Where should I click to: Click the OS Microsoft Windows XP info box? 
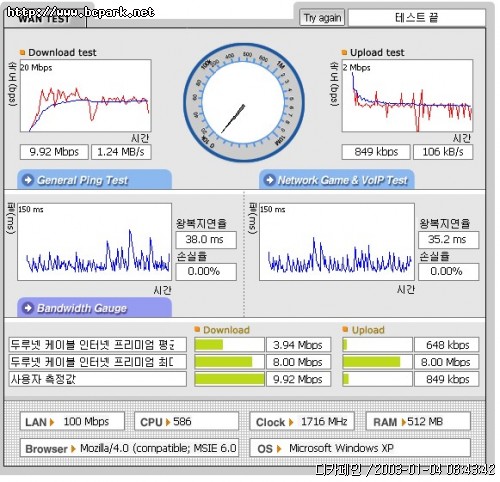(x=360, y=448)
